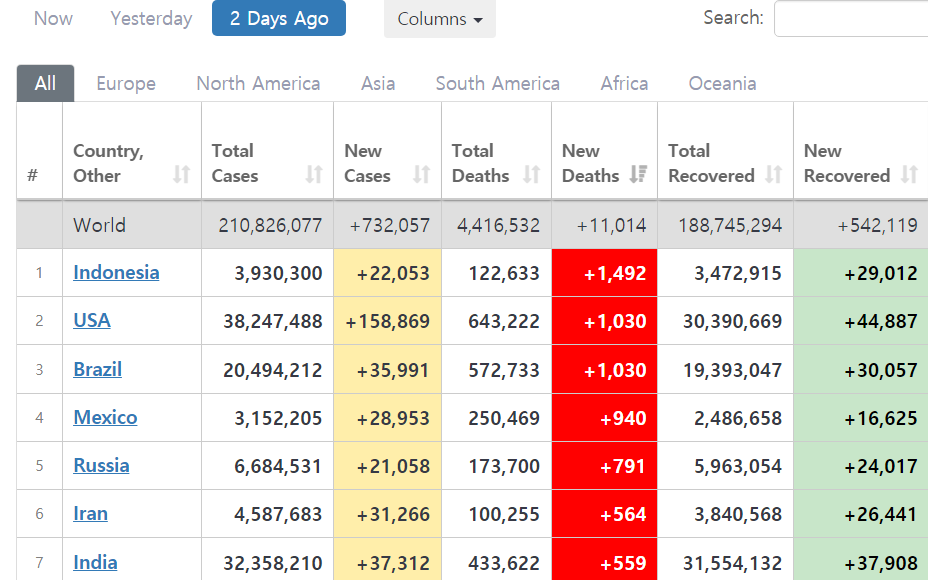Viewport: 928px width, 580px height.
Task: Open the Columns dropdown
Action: pos(439,19)
